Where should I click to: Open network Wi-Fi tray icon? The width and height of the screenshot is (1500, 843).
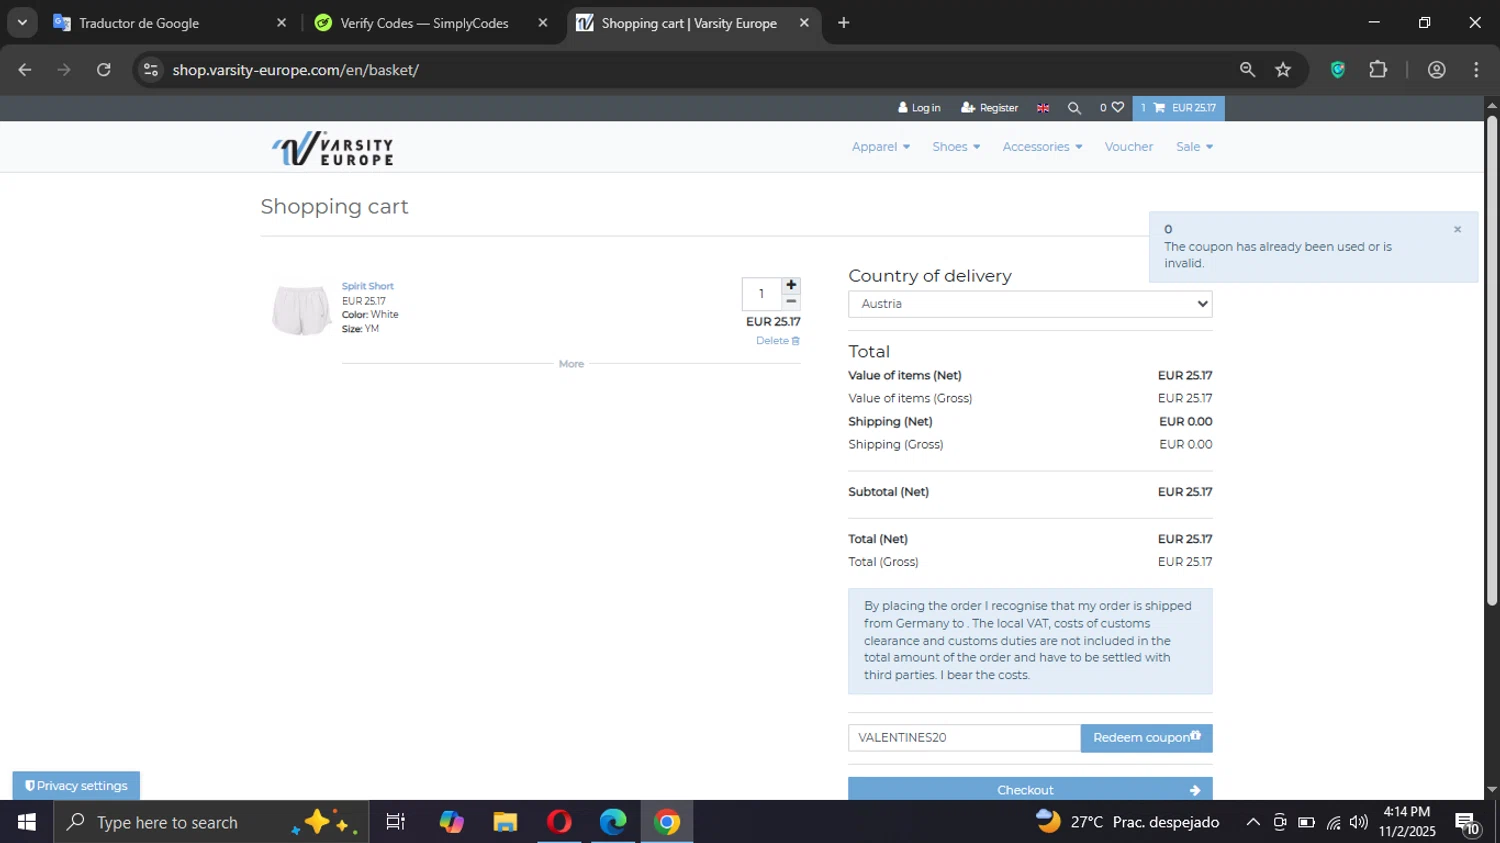tap(1333, 823)
